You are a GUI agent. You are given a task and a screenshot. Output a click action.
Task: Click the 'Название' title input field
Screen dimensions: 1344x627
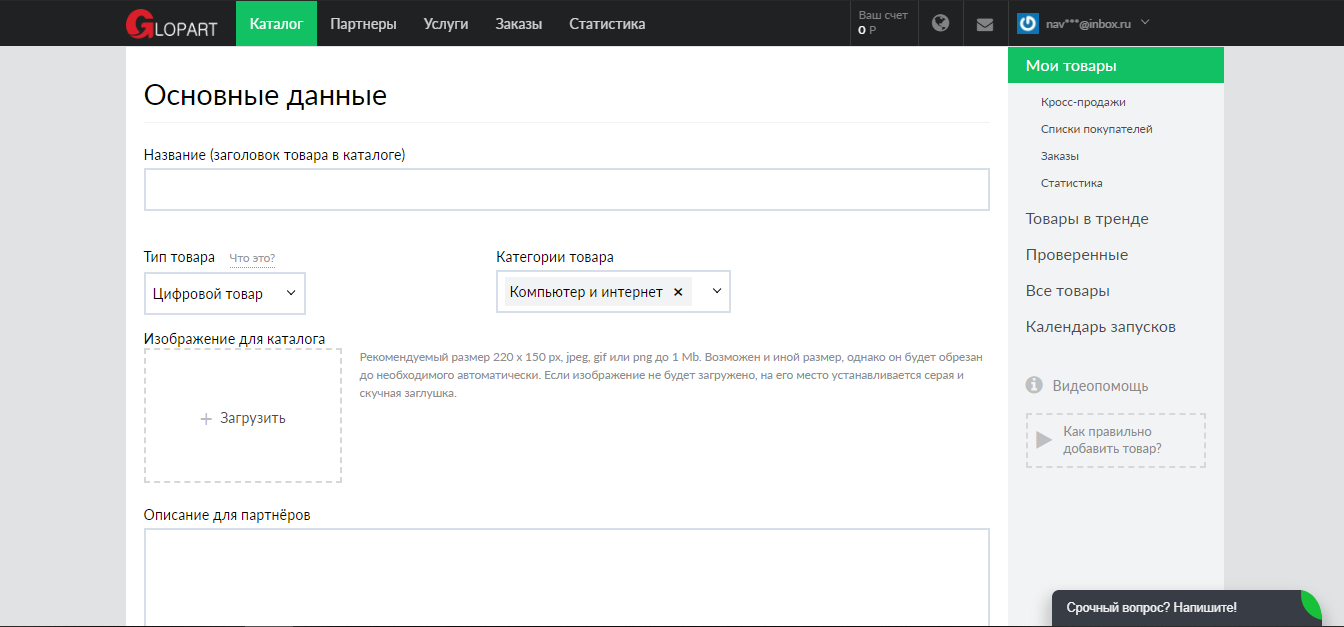566,189
